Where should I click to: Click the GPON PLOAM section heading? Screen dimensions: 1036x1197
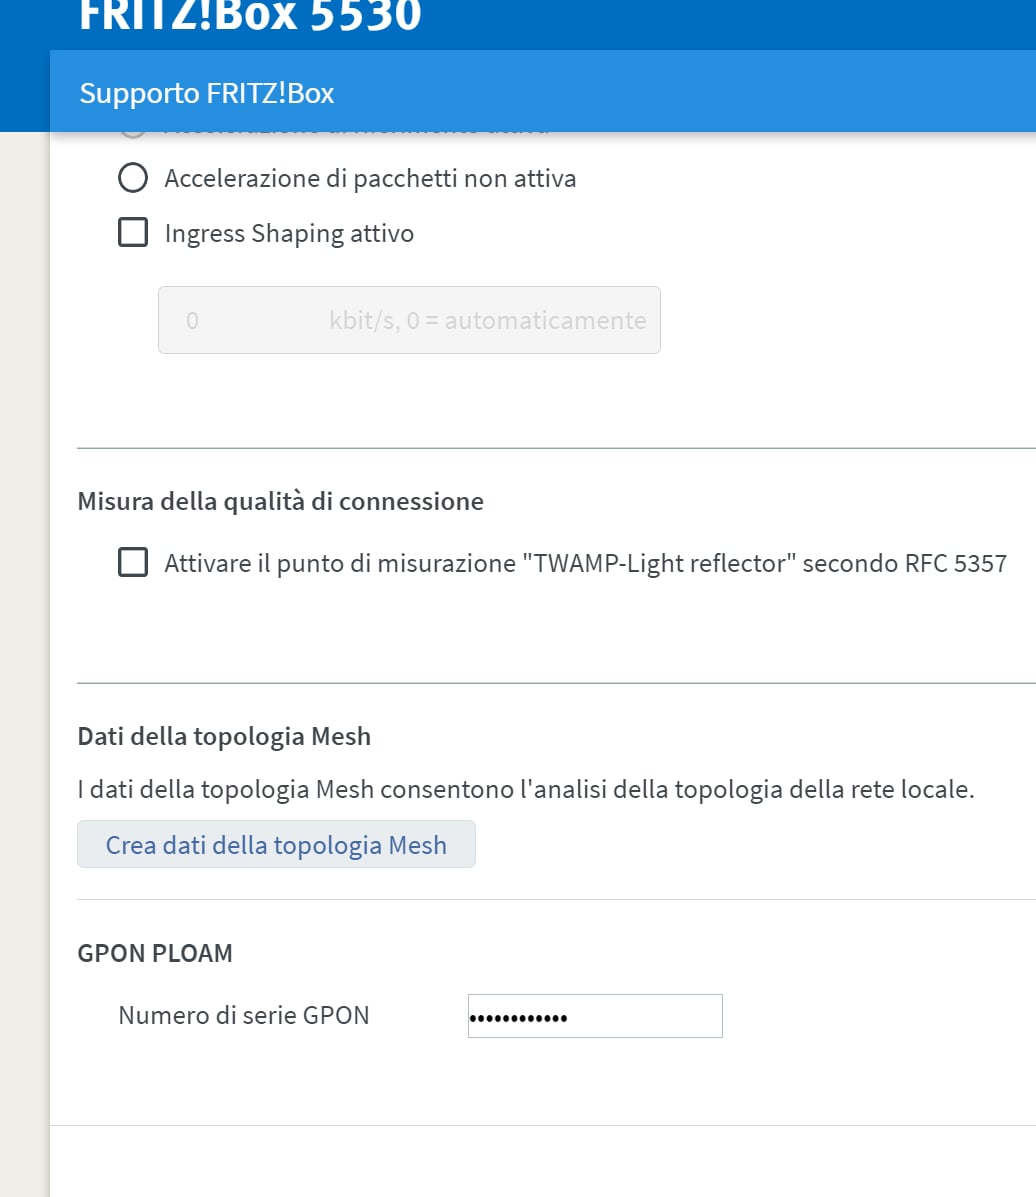click(155, 953)
